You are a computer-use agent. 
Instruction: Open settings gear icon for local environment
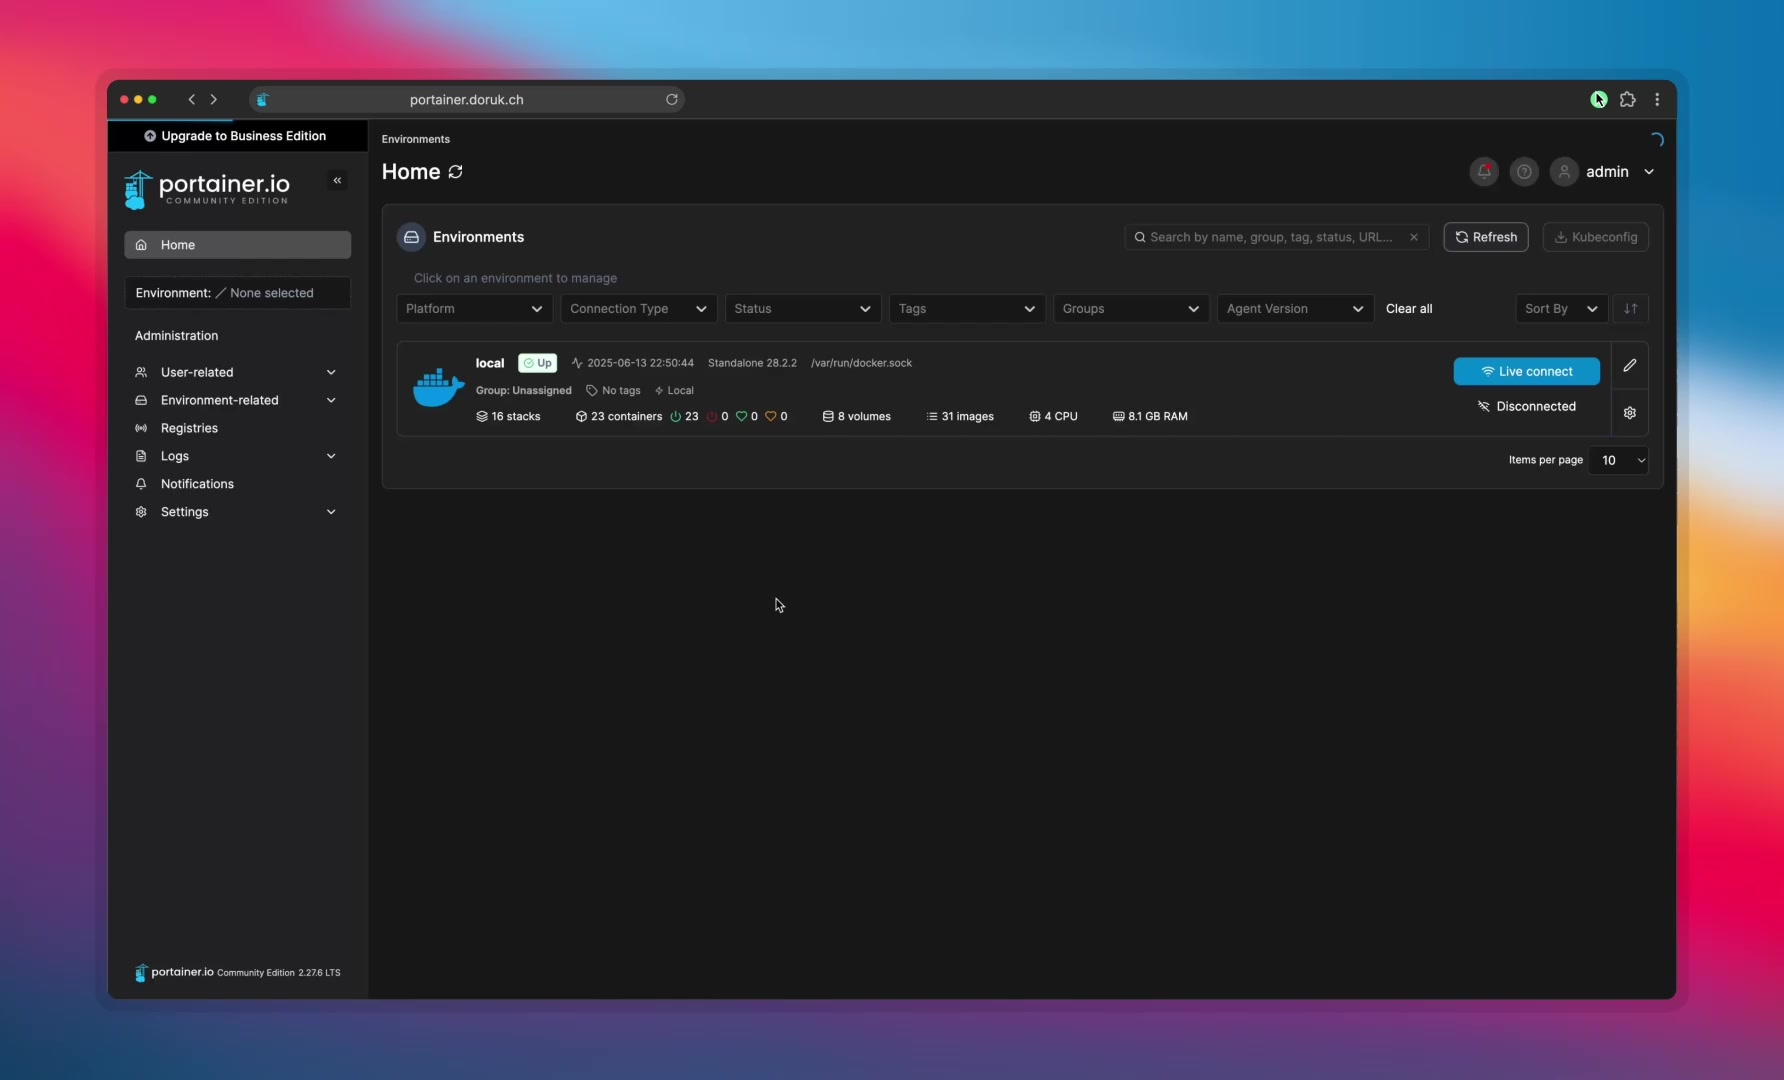tap(1630, 413)
